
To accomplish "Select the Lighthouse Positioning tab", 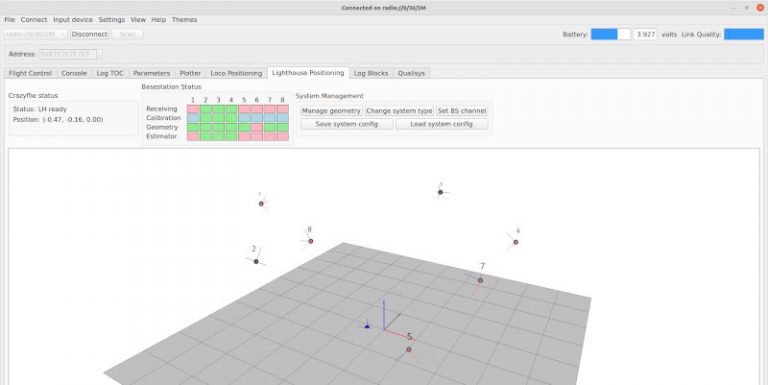I will pyautogui.click(x=308, y=72).
